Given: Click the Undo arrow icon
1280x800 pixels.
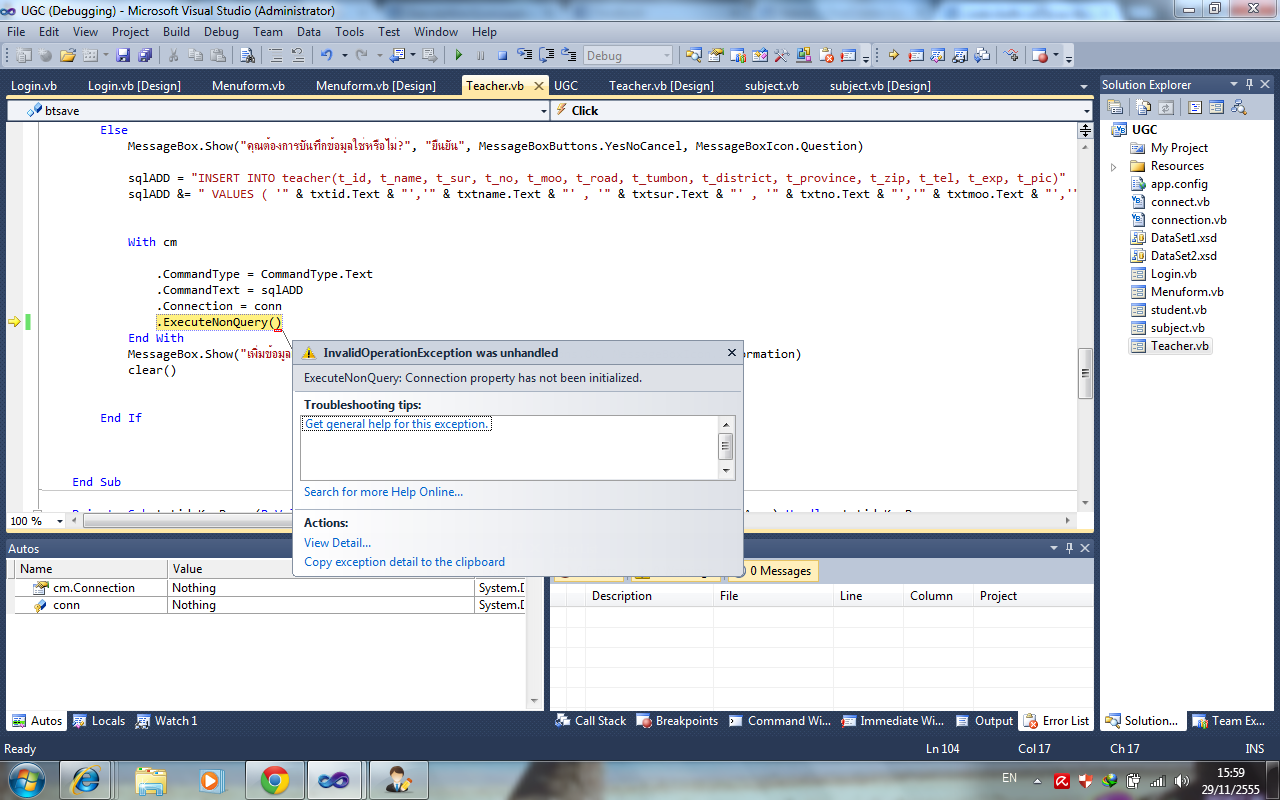Looking at the screenshot, I should (x=326, y=56).
